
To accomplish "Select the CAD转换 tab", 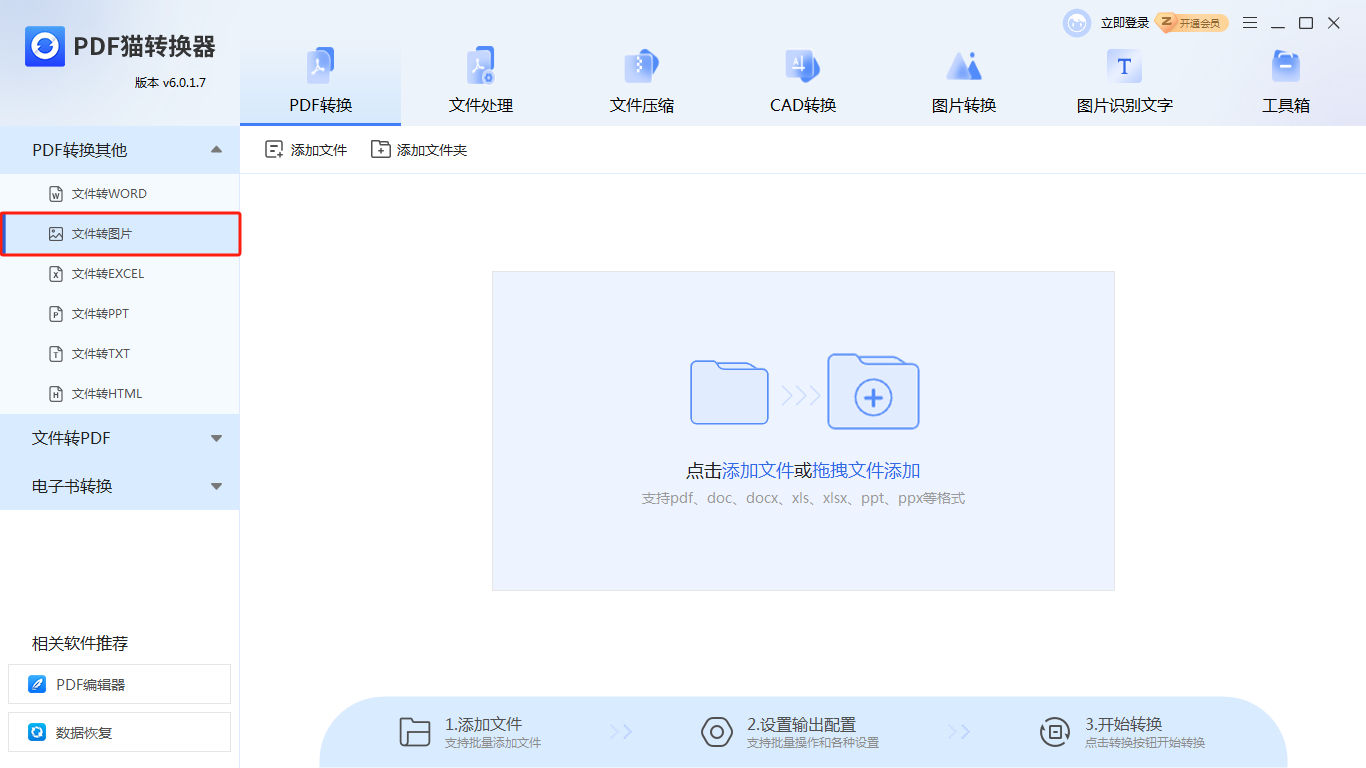I will click(x=803, y=83).
